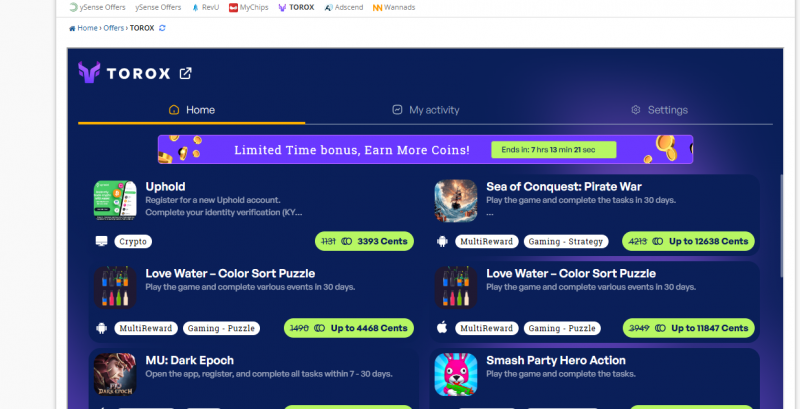Go to Offers breadcrumb link
This screenshot has height=409, width=800.
click(113, 28)
